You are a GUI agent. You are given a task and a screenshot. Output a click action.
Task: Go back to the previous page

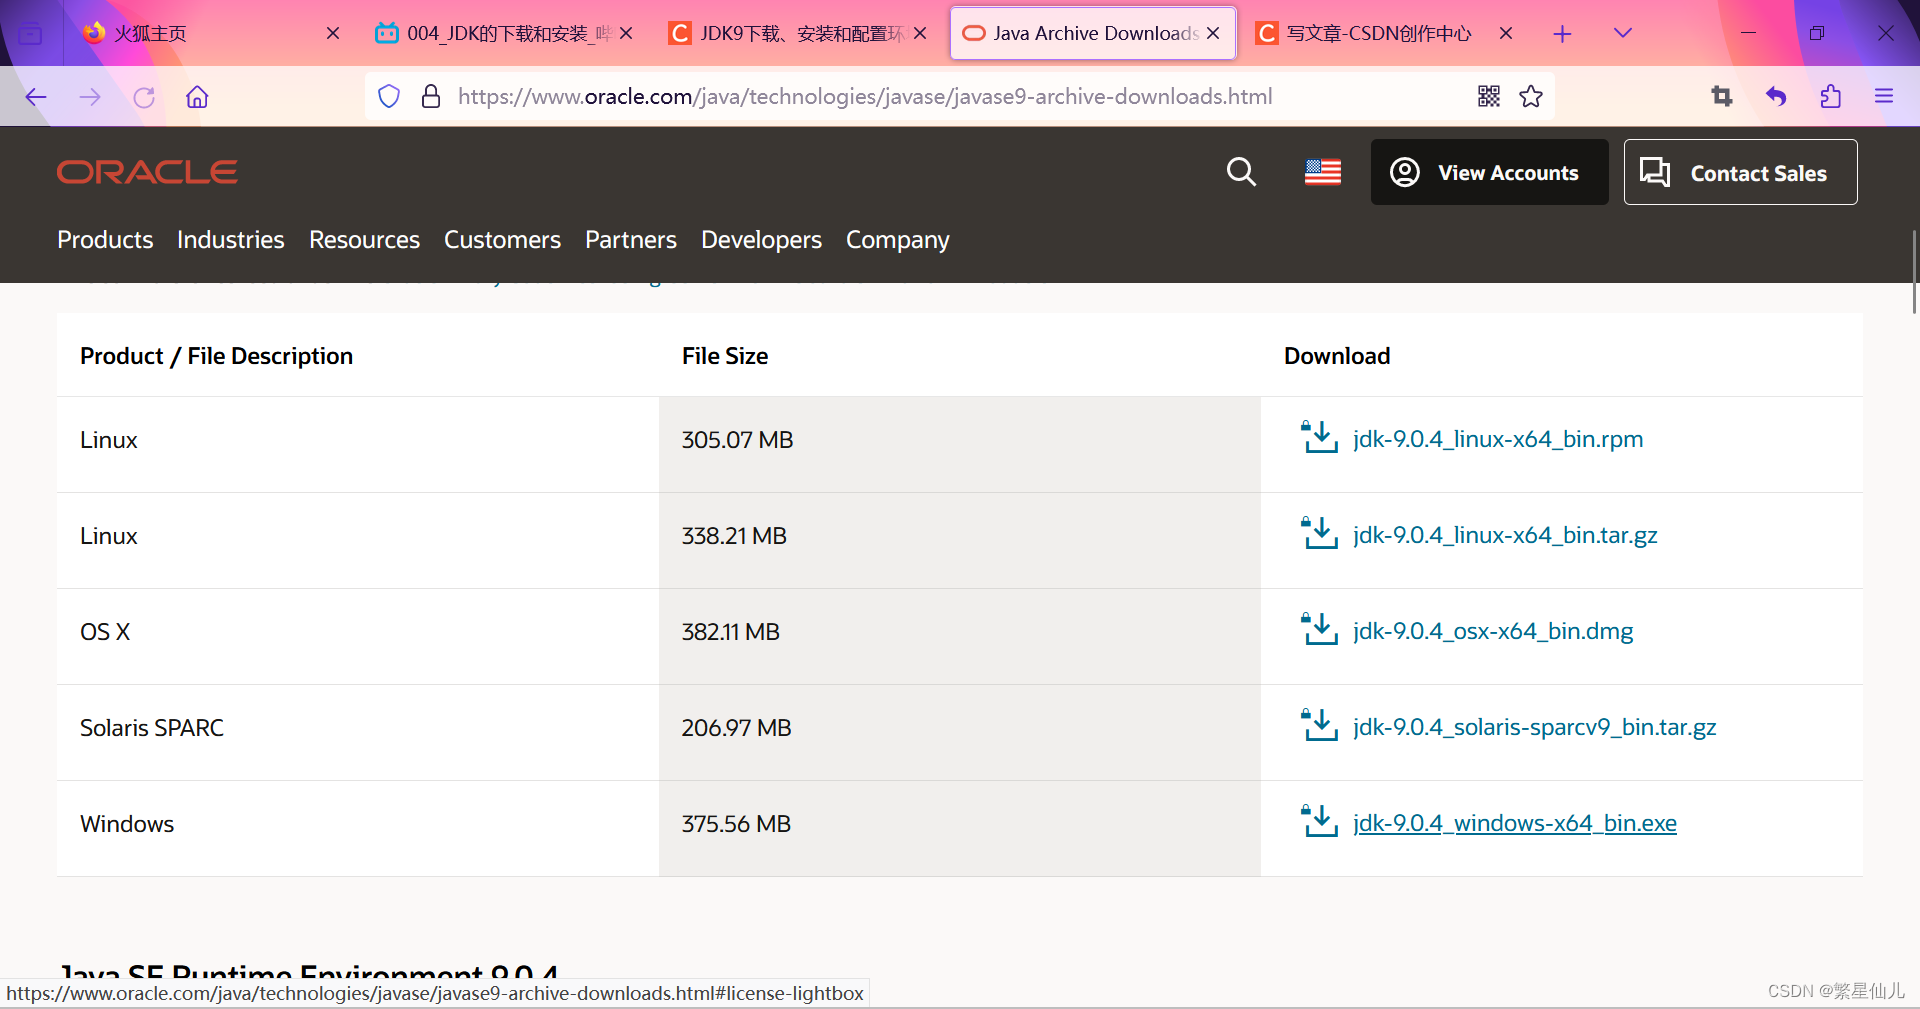tap(36, 97)
